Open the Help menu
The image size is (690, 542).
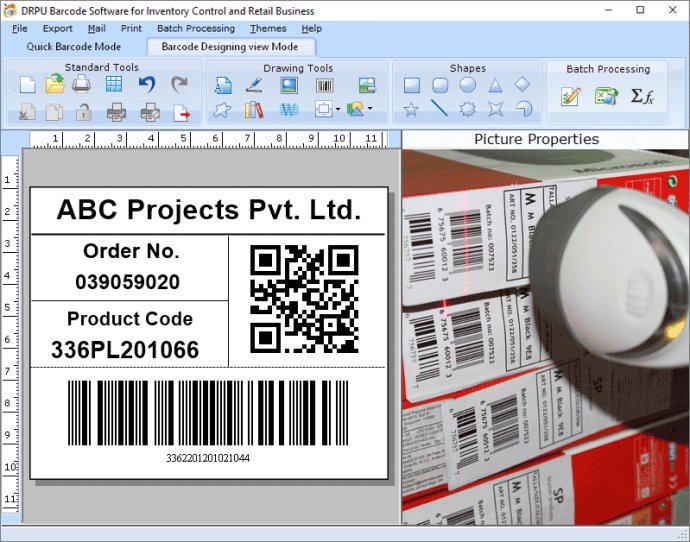312,29
